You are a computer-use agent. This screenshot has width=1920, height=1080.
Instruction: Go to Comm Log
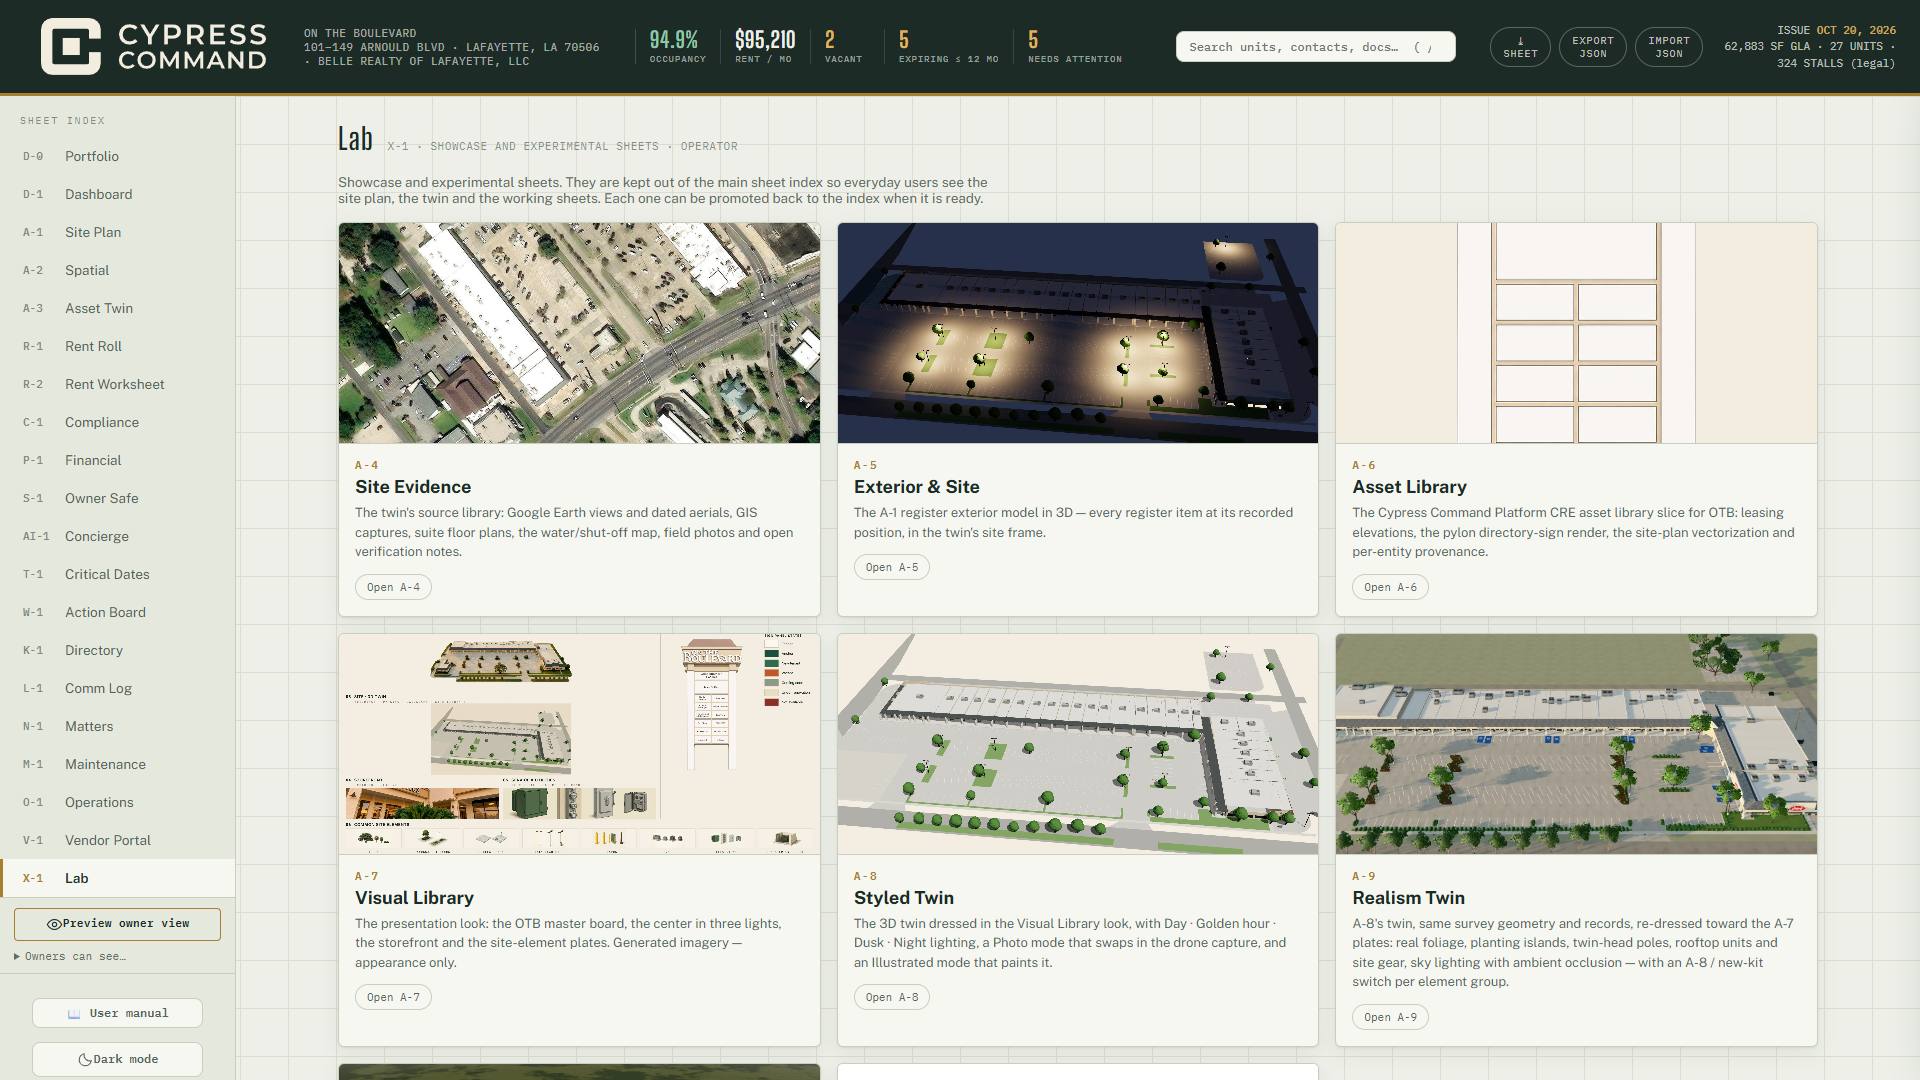(118, 688)
